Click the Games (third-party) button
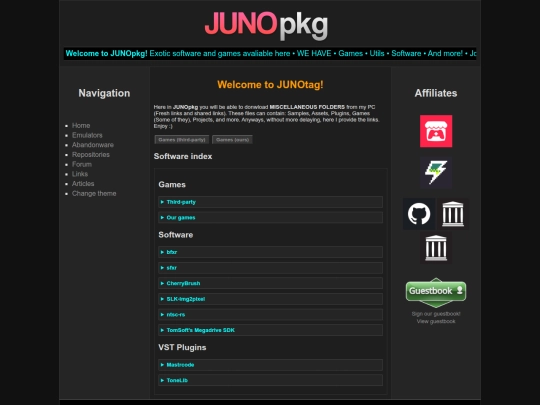This screenshot has height=405, width=540. 182,140
